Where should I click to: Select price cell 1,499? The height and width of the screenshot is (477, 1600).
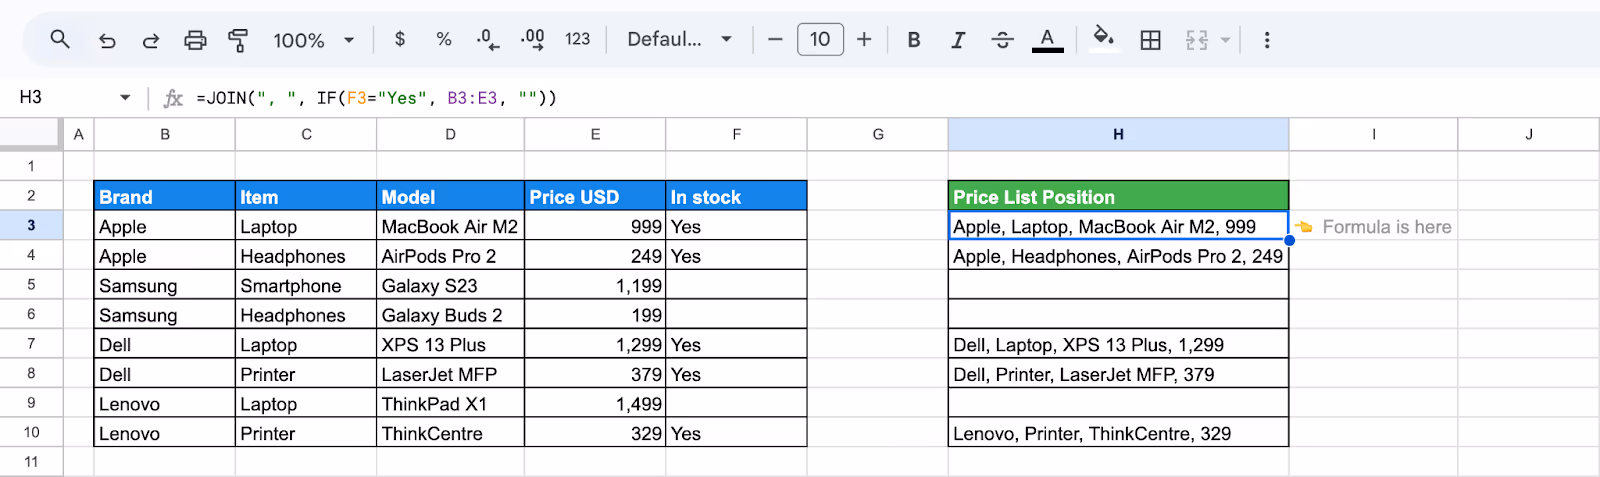click(x=595, y=403)
